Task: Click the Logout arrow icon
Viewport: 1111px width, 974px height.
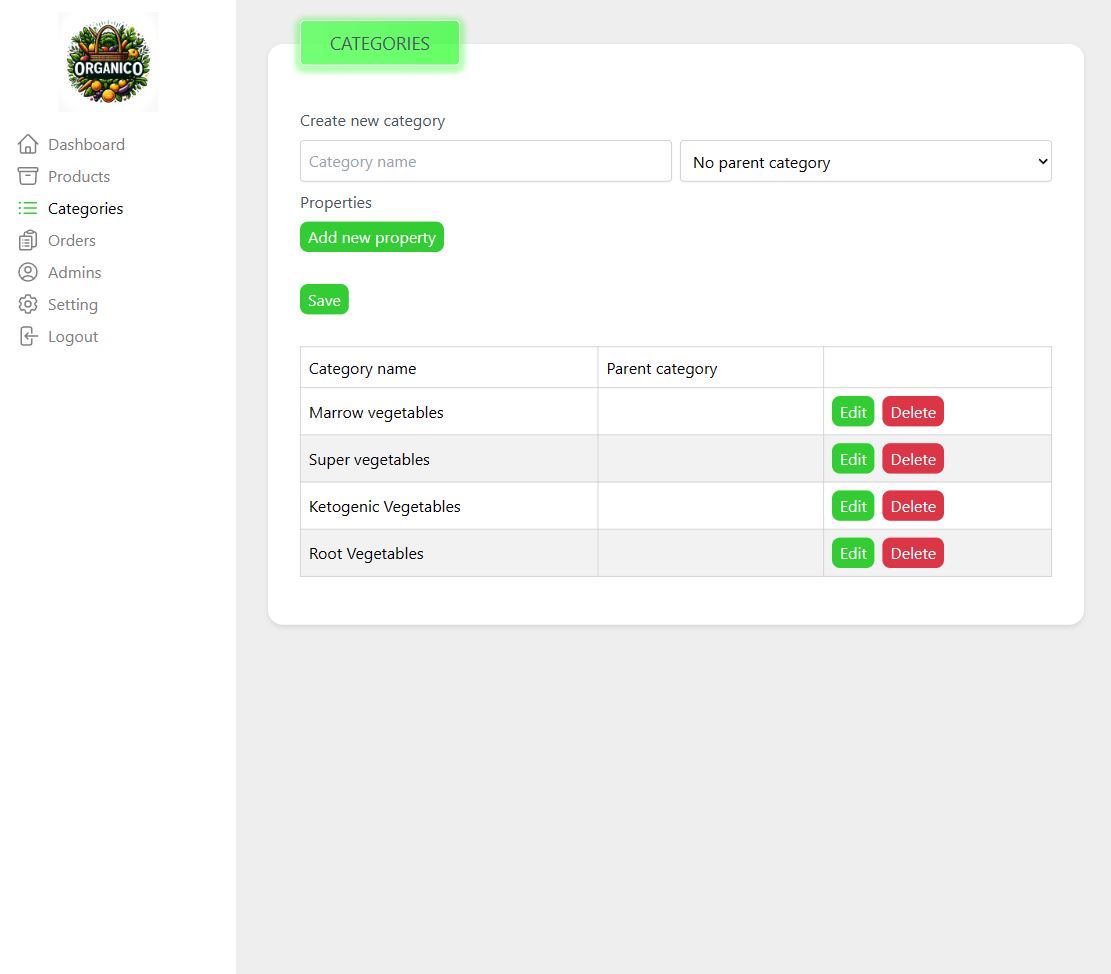Action: pos(28,336)
